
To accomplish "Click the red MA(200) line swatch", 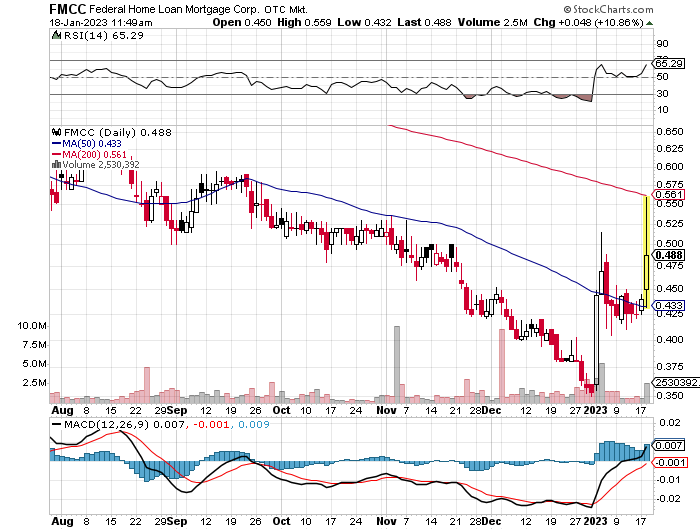I will (56, 154).
